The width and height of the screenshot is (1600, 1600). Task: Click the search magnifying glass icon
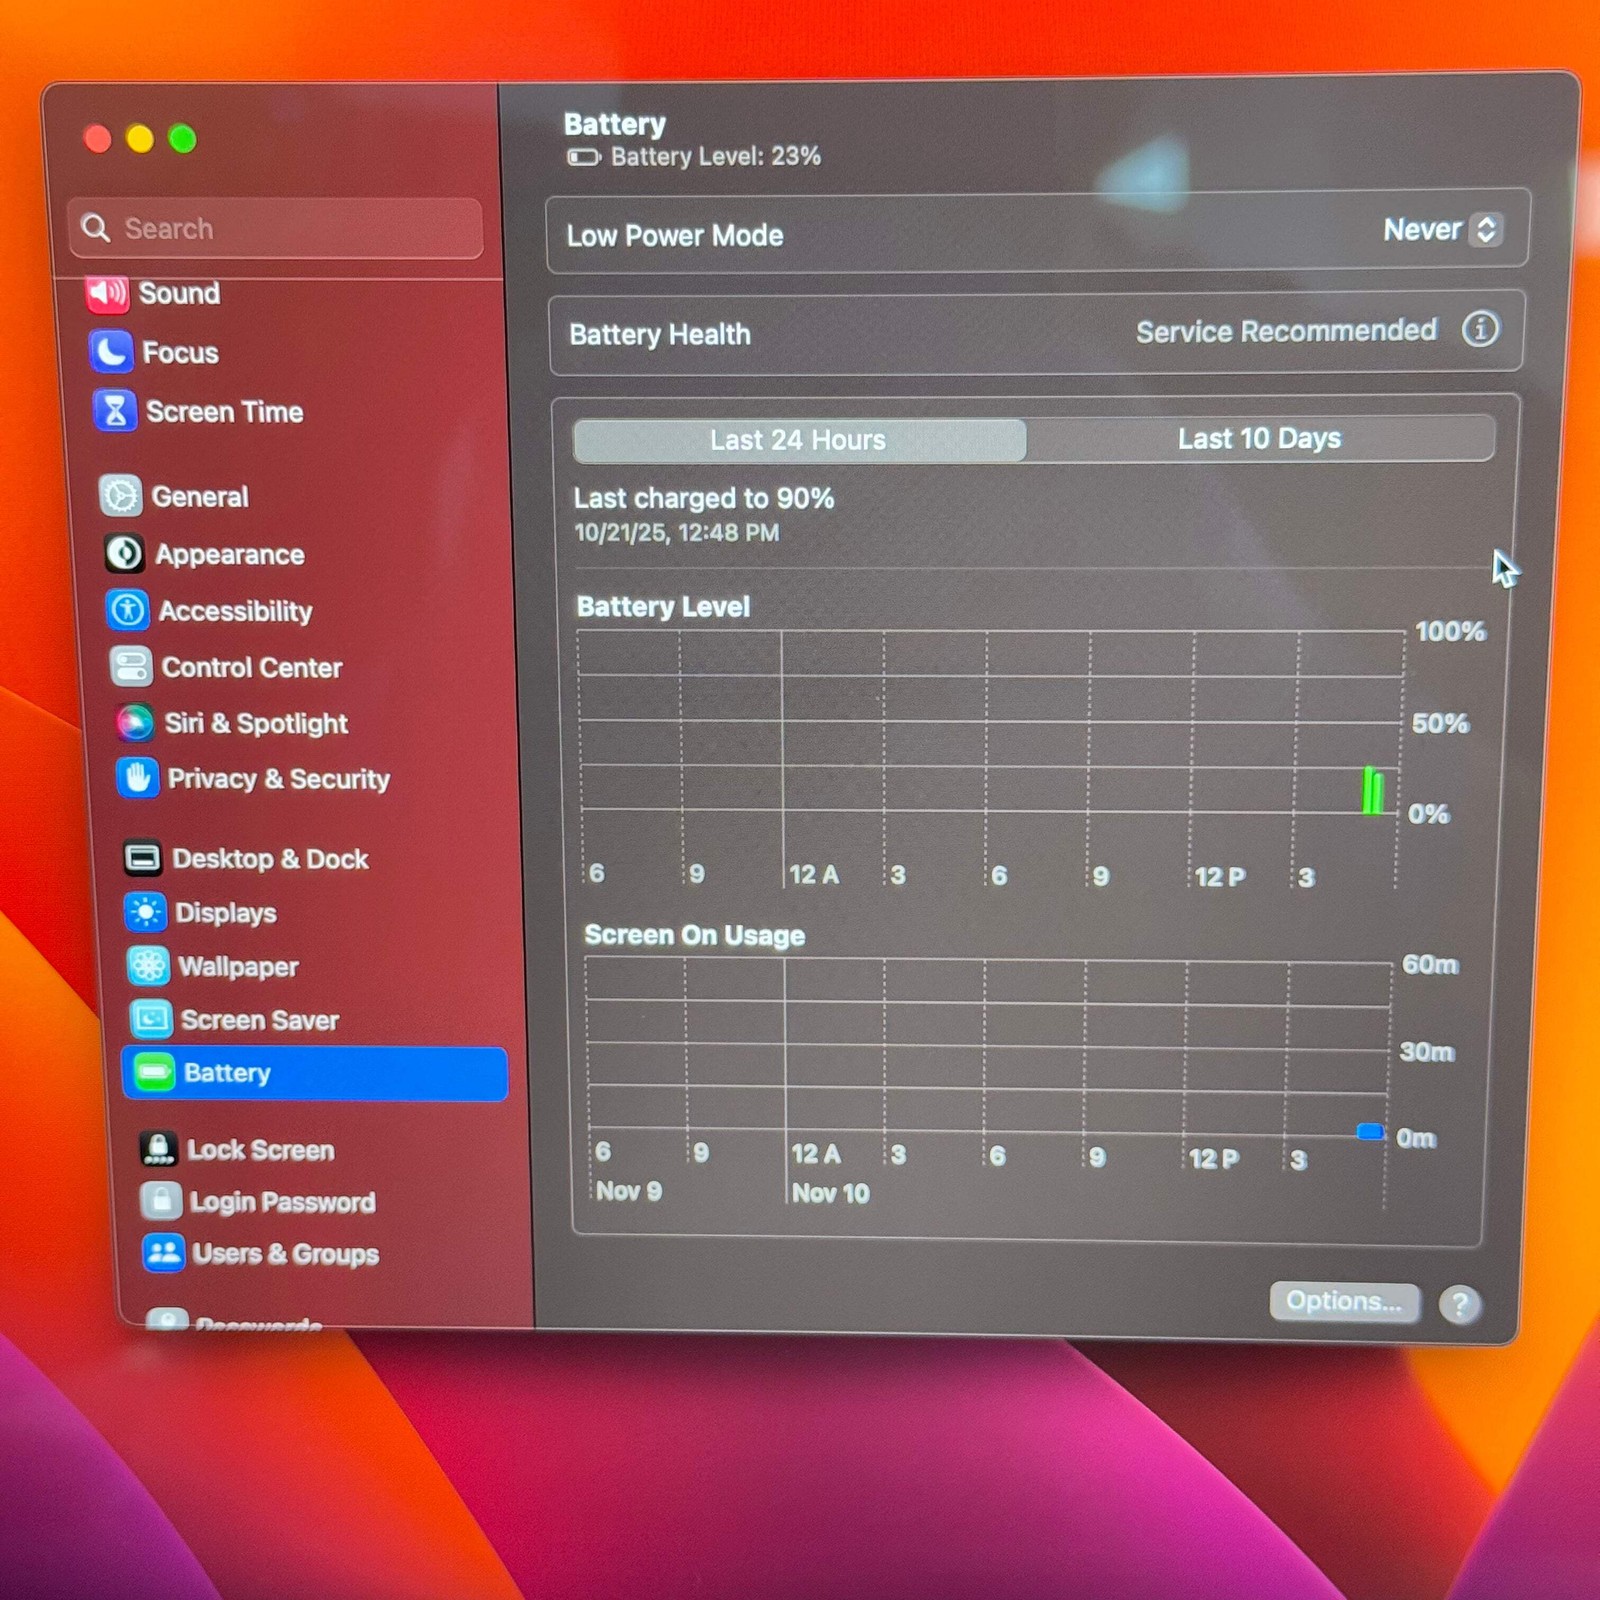tap(96, 228)
